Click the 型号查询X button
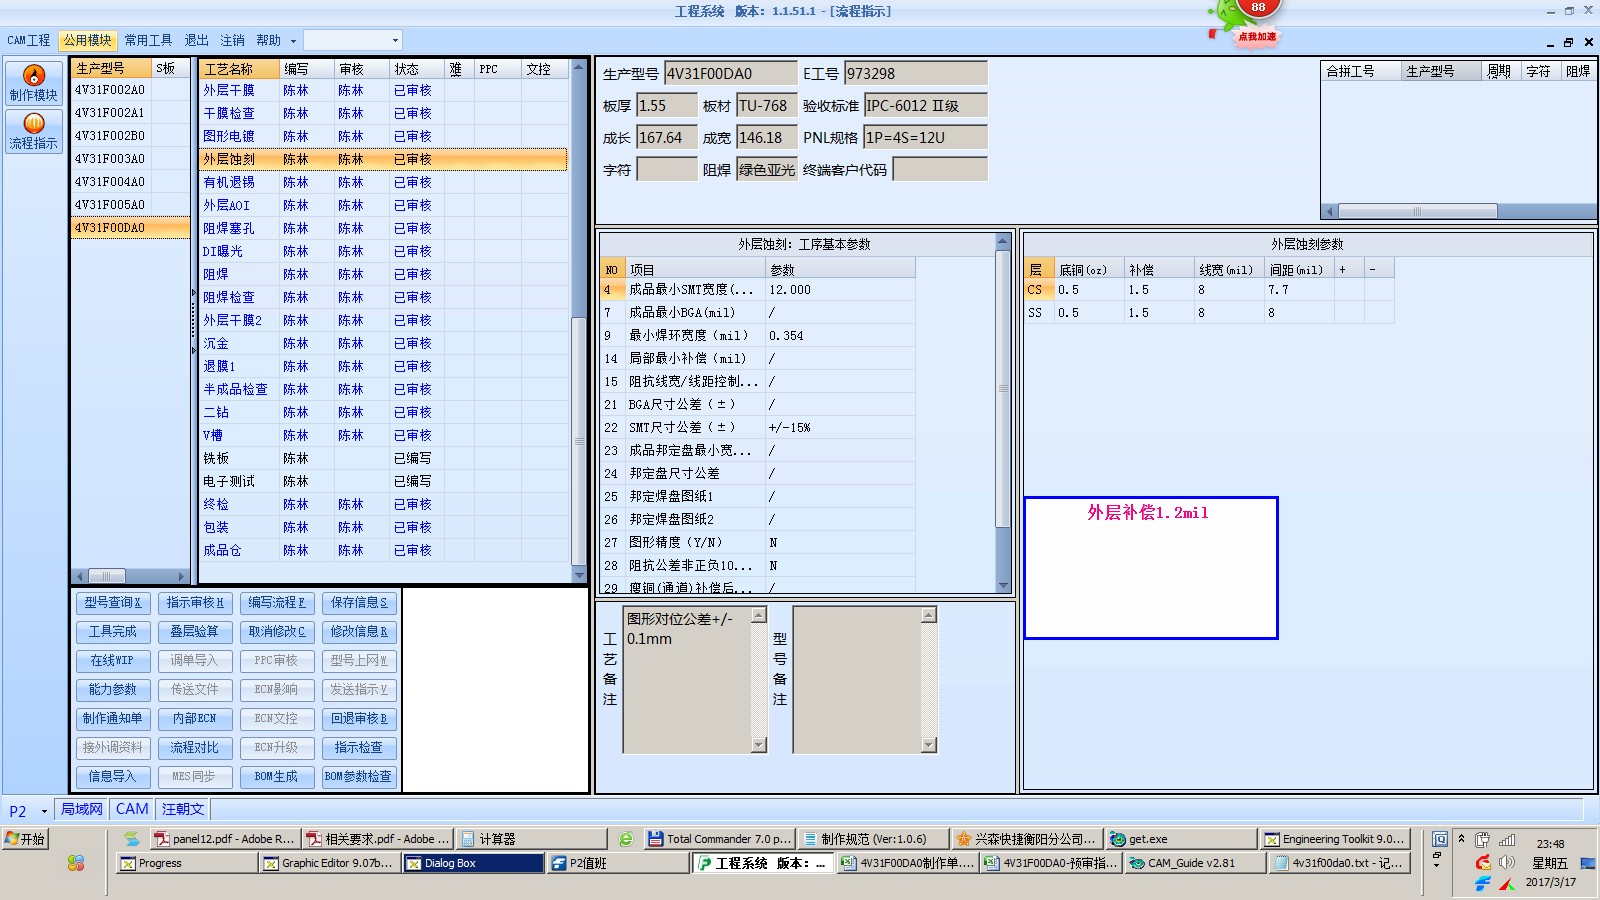The width and height of the screenshot is (1600, 900). click(113, 603)
